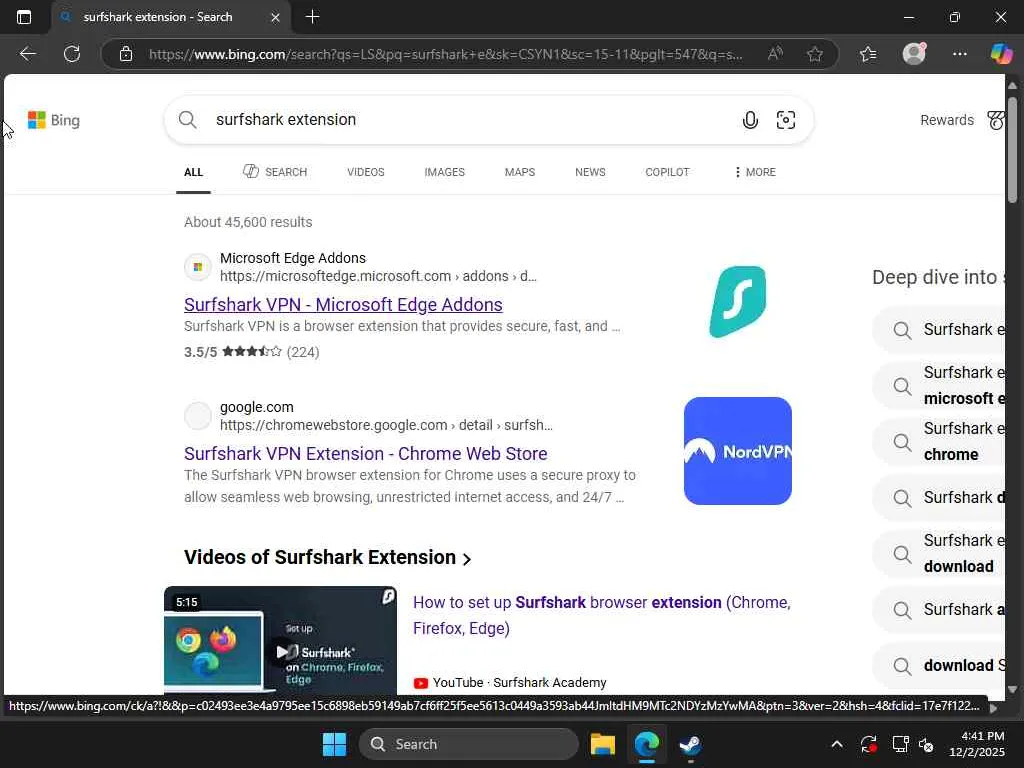Open the tab actions menu icon
This screenshot has height=768, width=1024.
pos(24,17)
